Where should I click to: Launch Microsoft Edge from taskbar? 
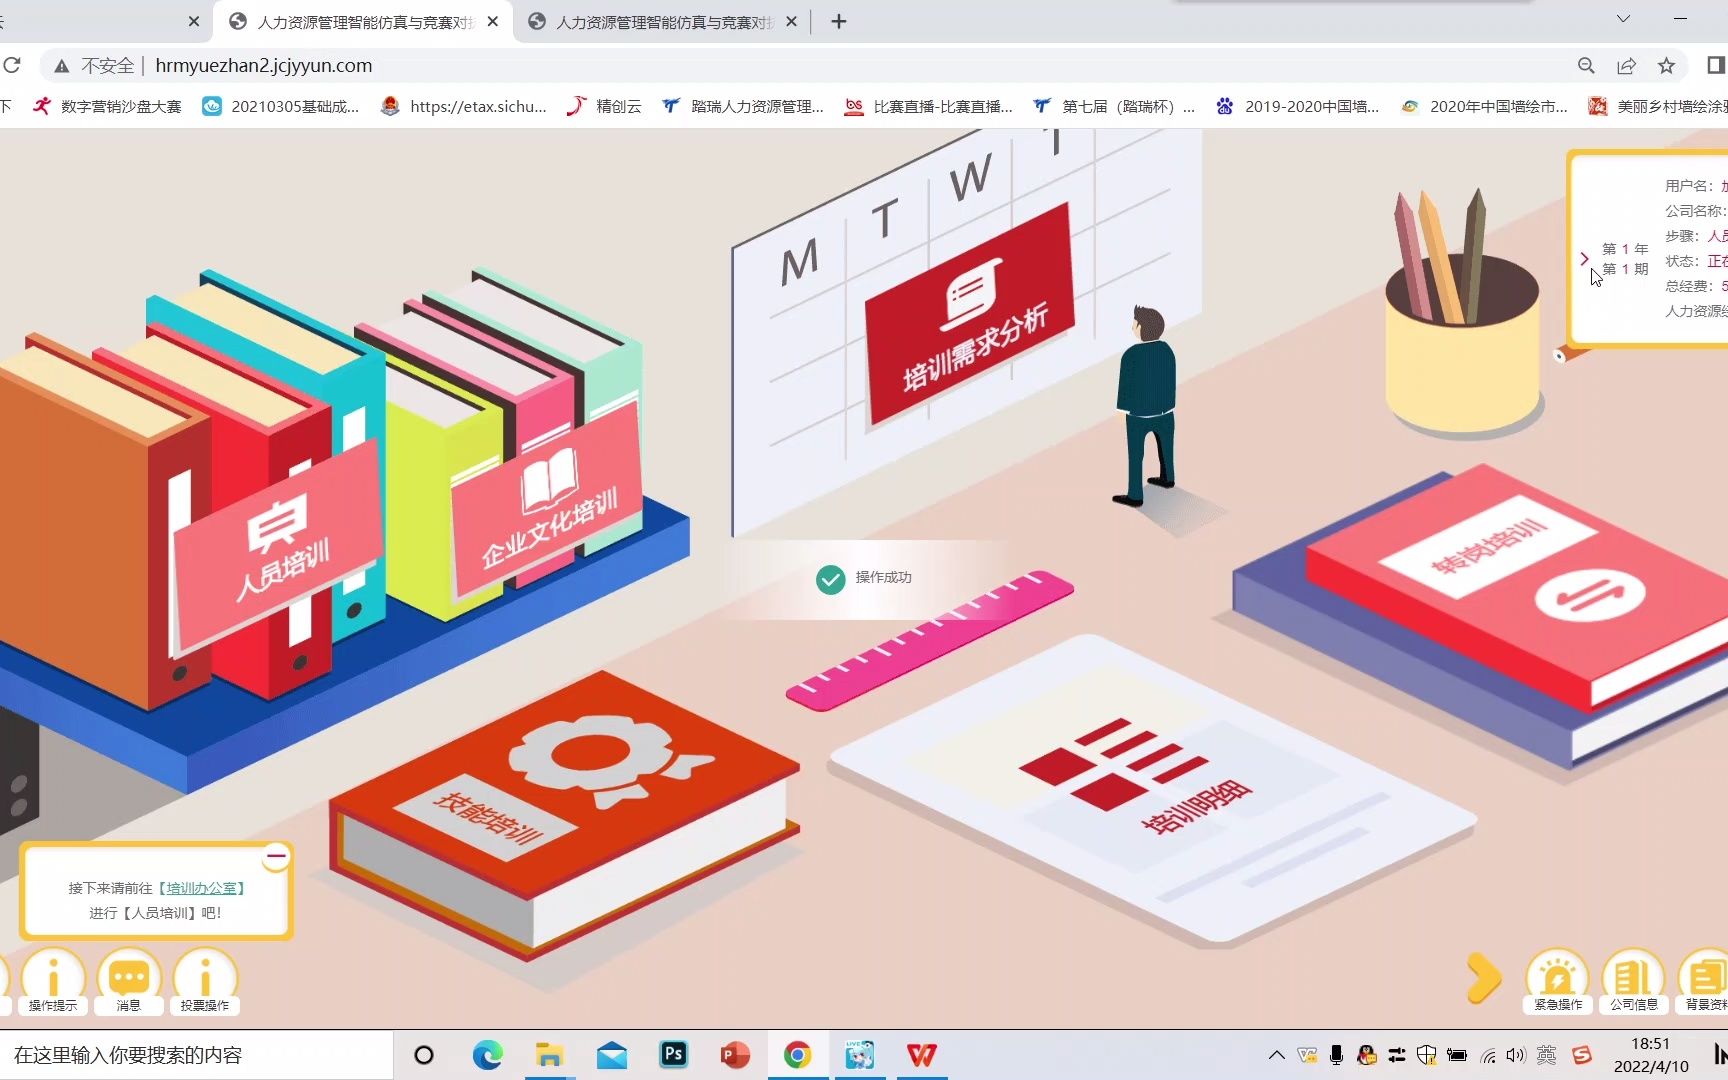pos(488,1055)
